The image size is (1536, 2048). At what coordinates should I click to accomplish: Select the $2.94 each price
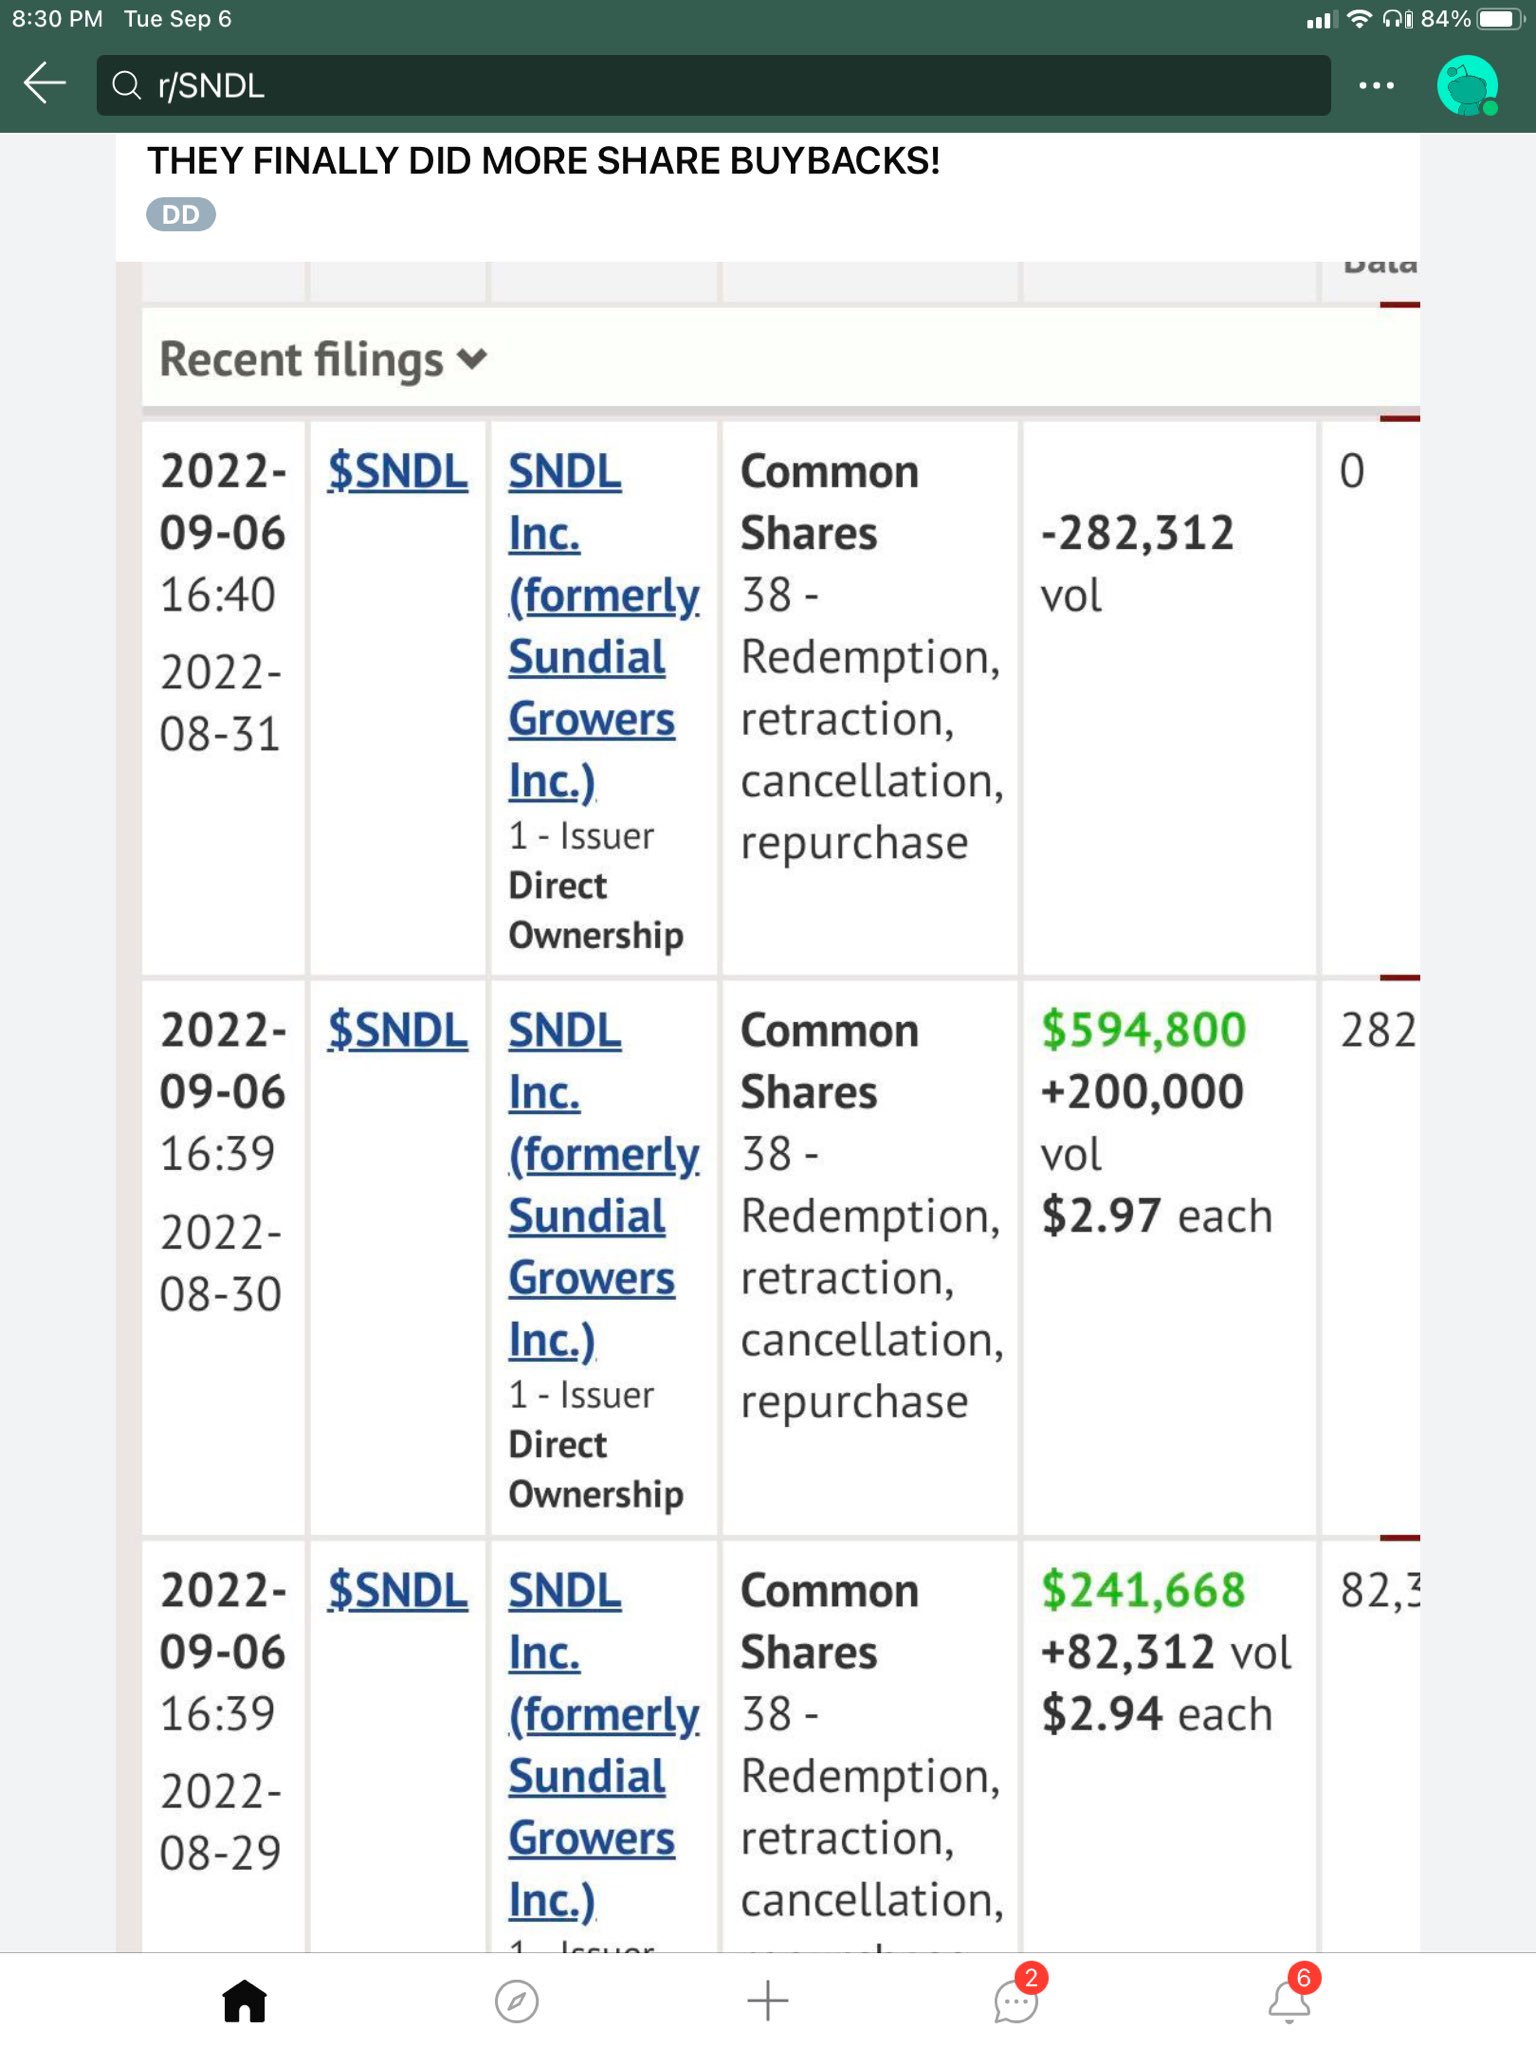(x=1157, y=1714)
